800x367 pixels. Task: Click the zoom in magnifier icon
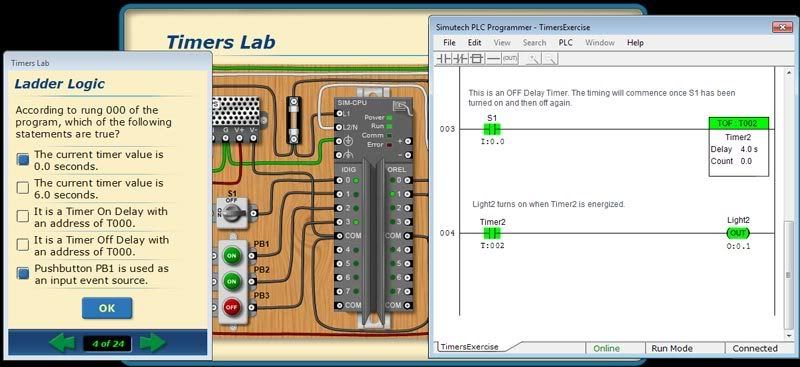click(x=533, y=59)
